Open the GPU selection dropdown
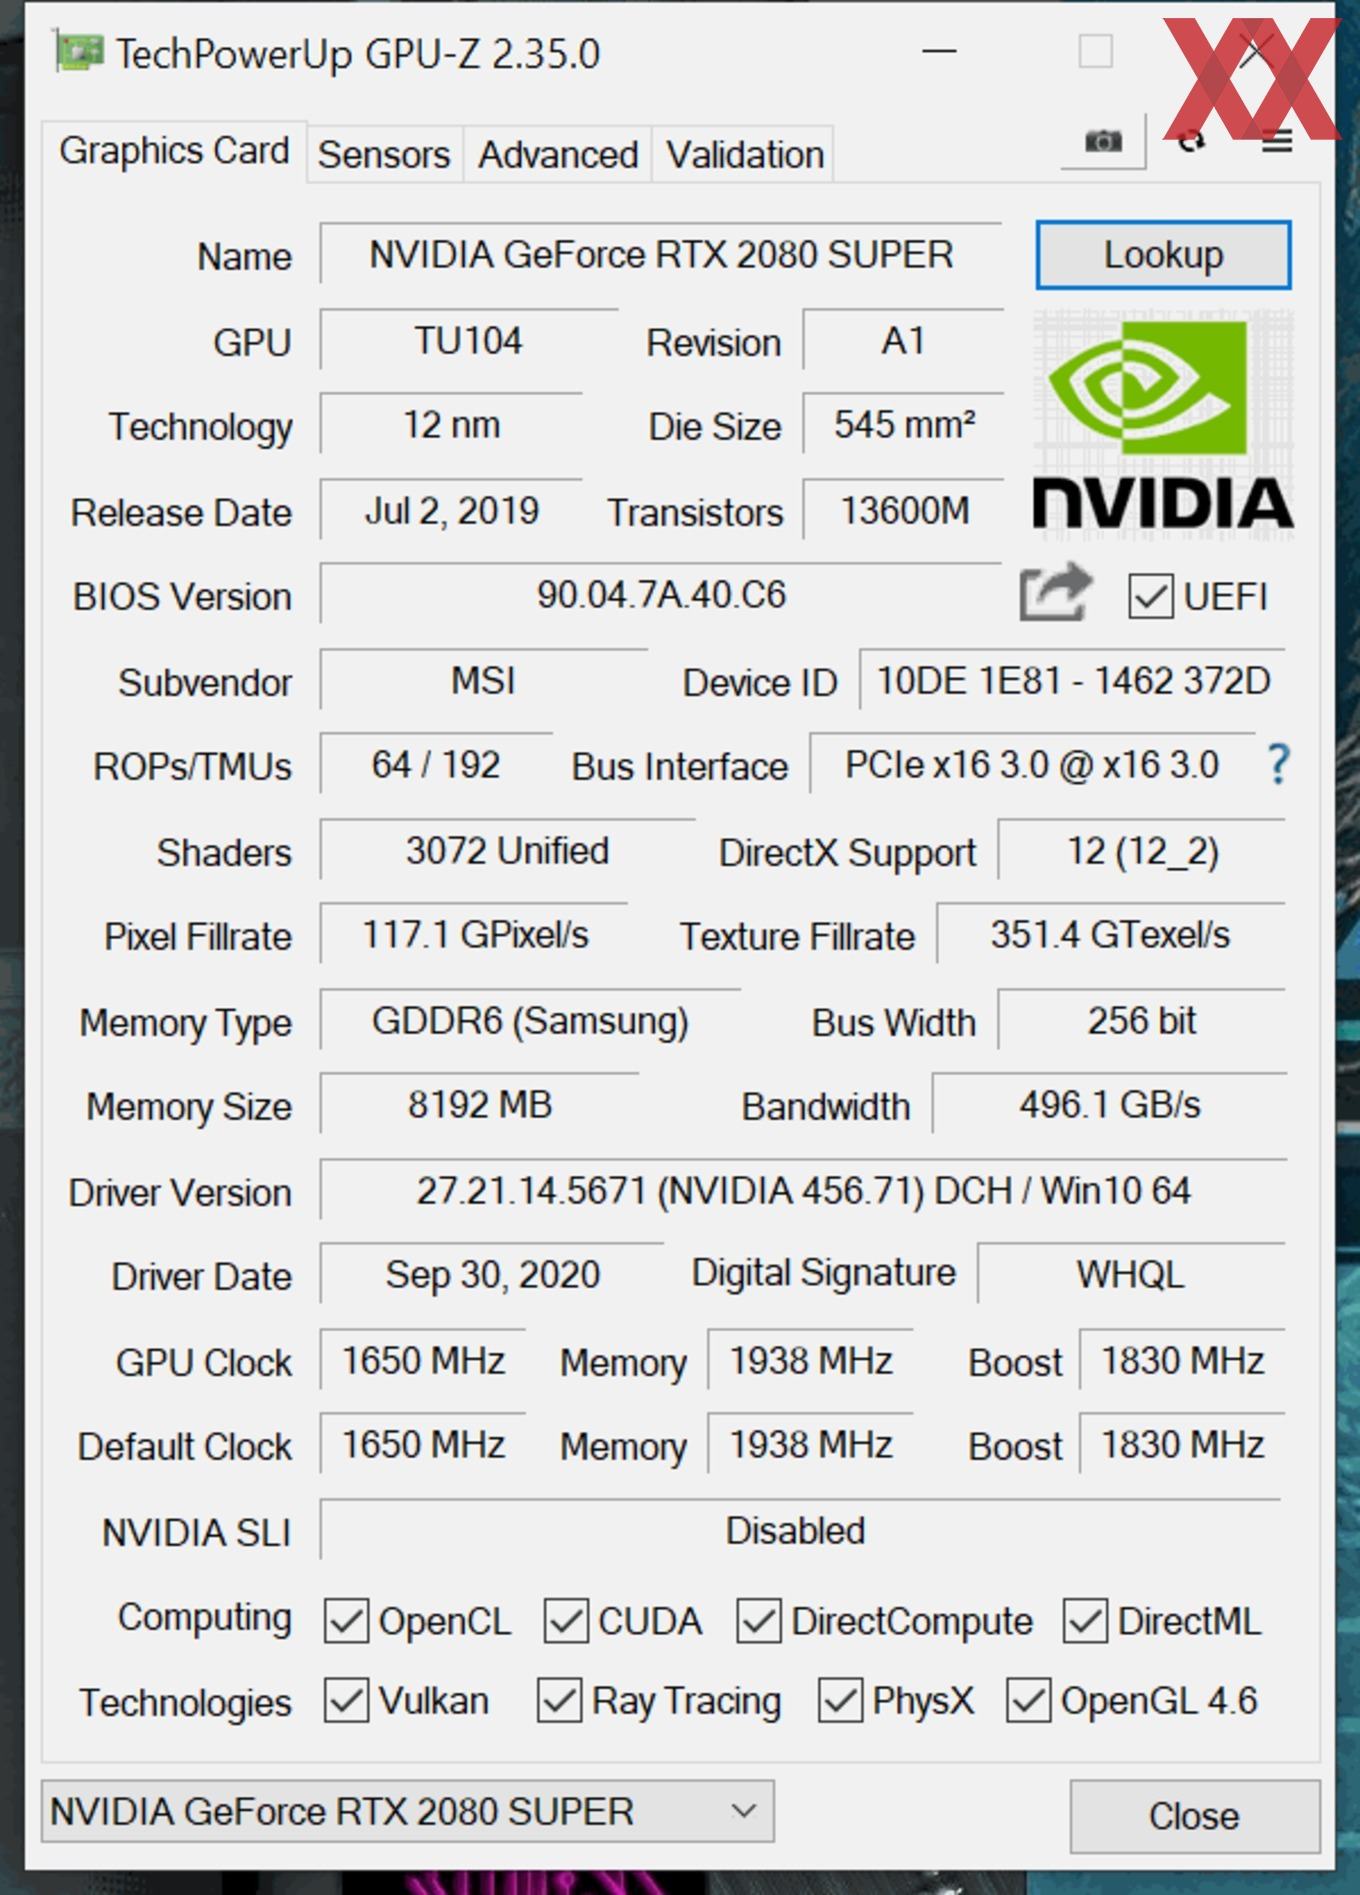Viewport: 1360px width, 1895px height. [x=407, y=1811]
